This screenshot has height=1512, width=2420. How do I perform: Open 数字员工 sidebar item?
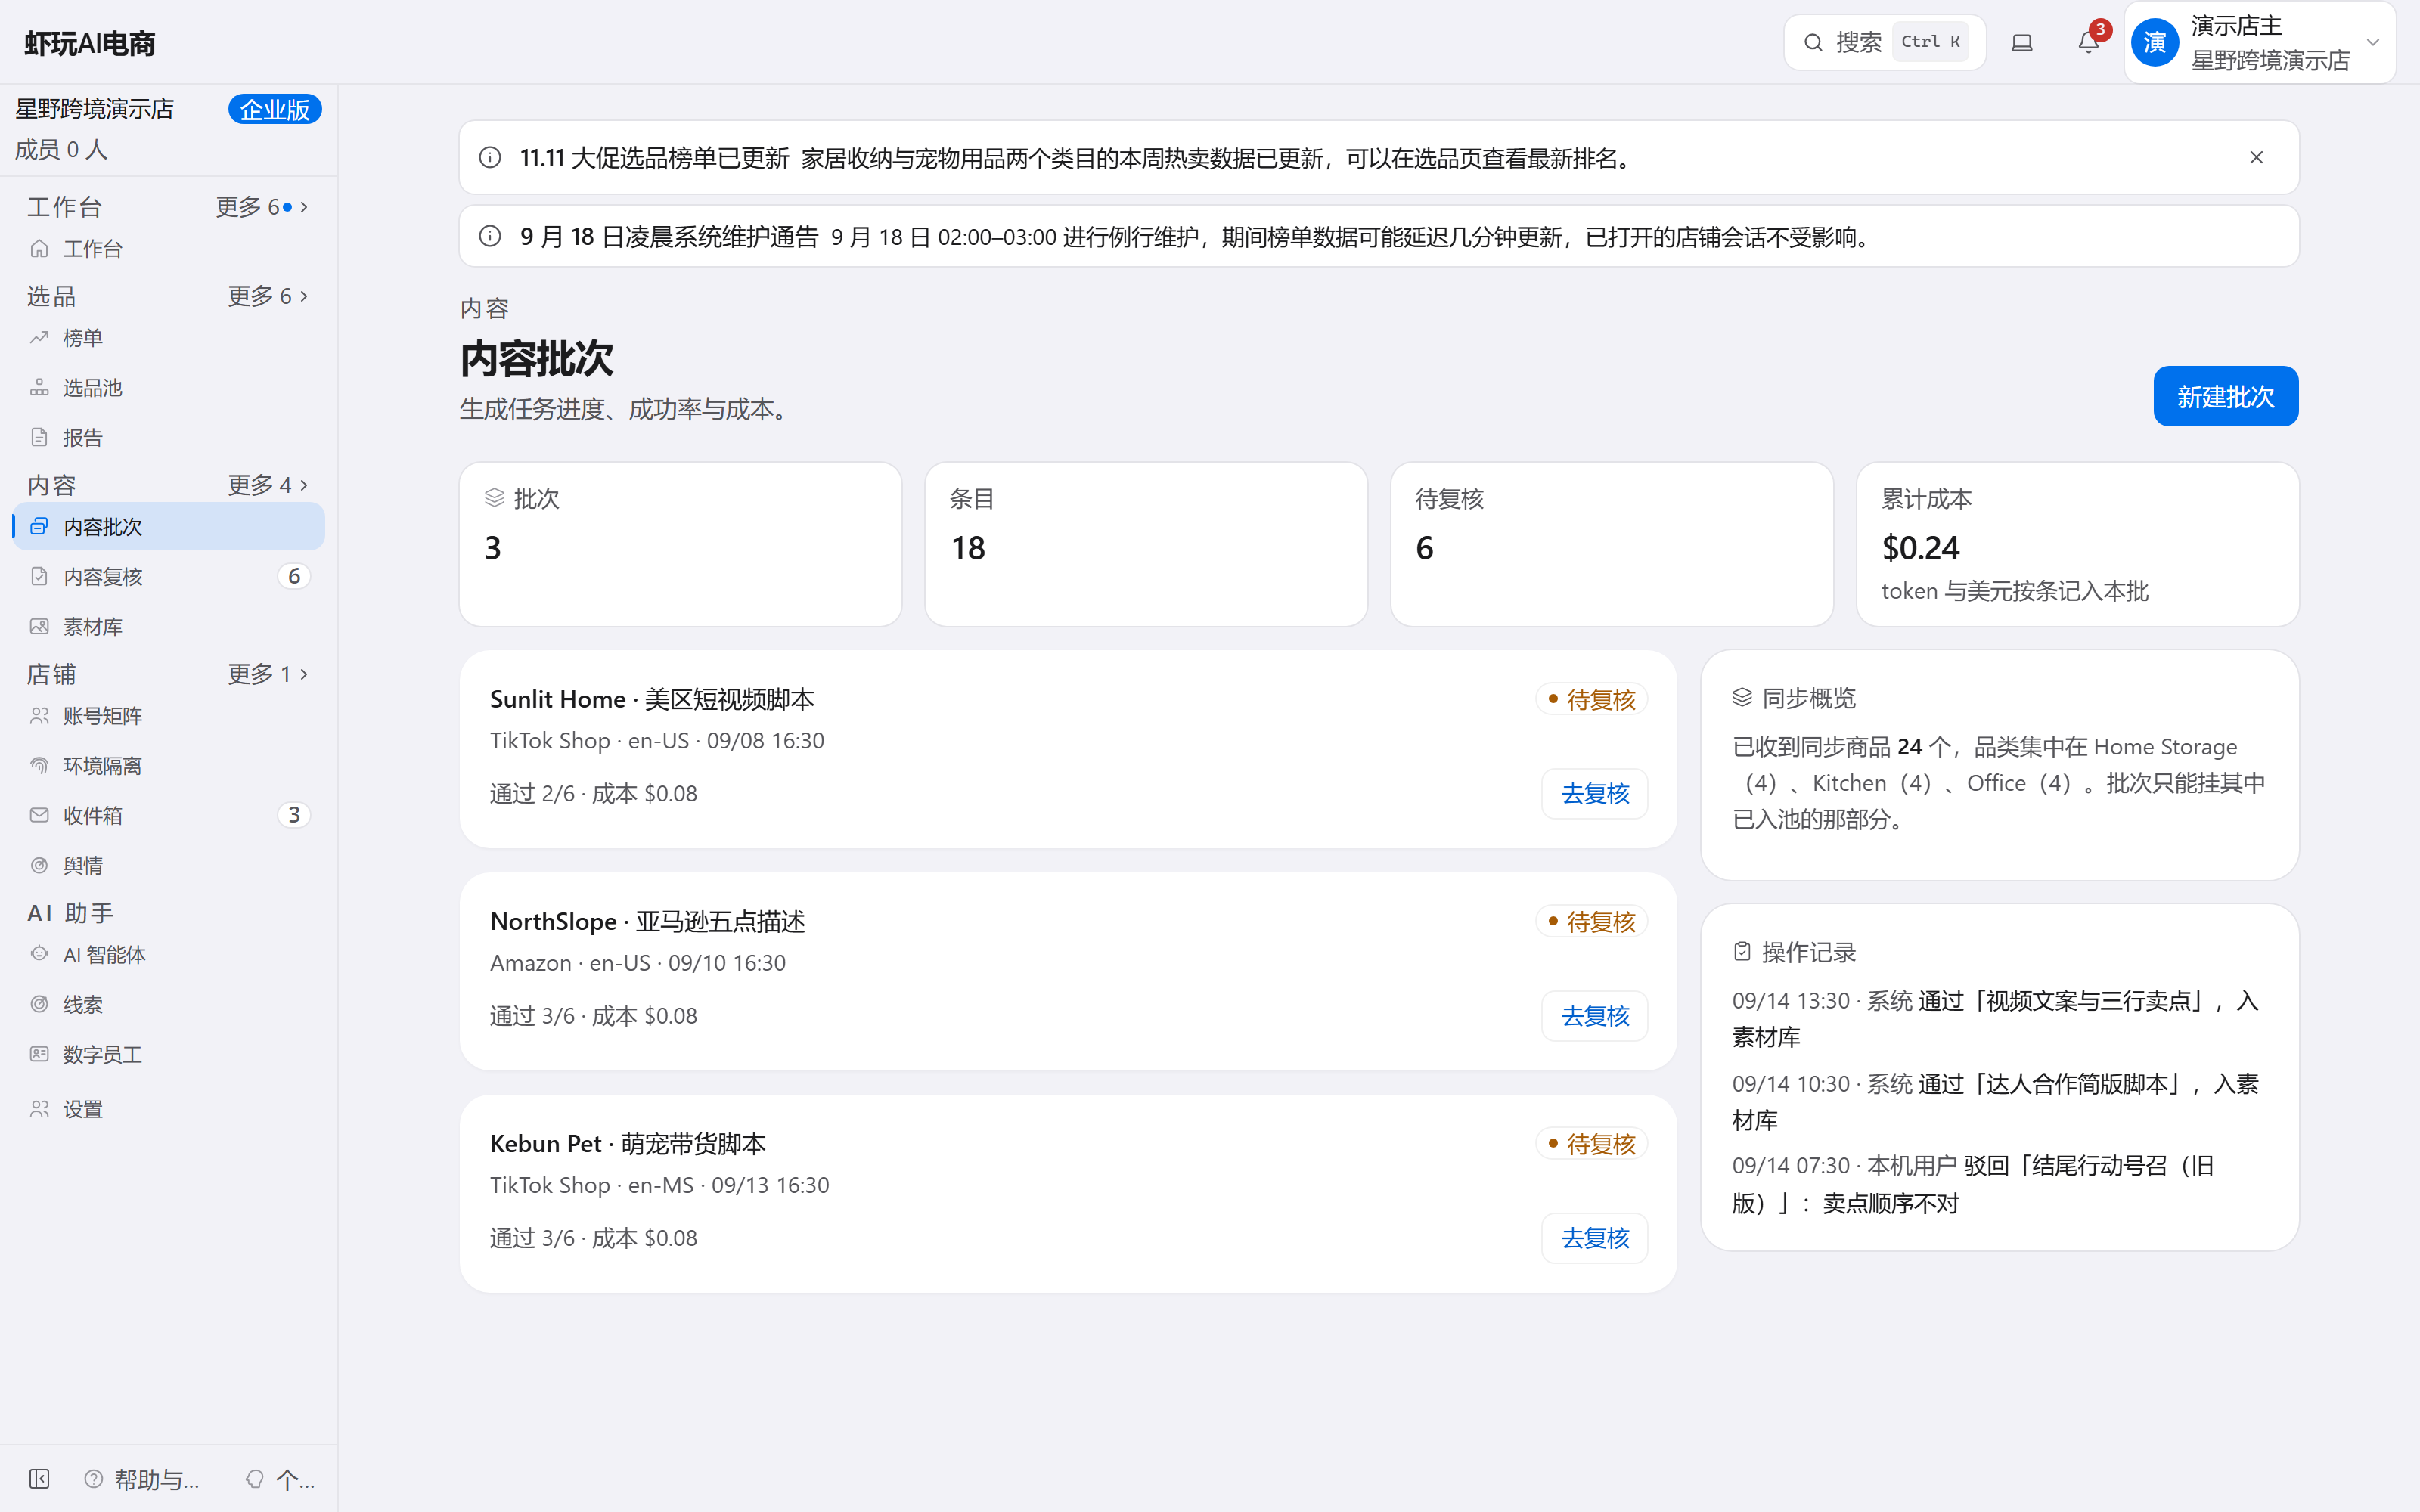[168, 1054]
